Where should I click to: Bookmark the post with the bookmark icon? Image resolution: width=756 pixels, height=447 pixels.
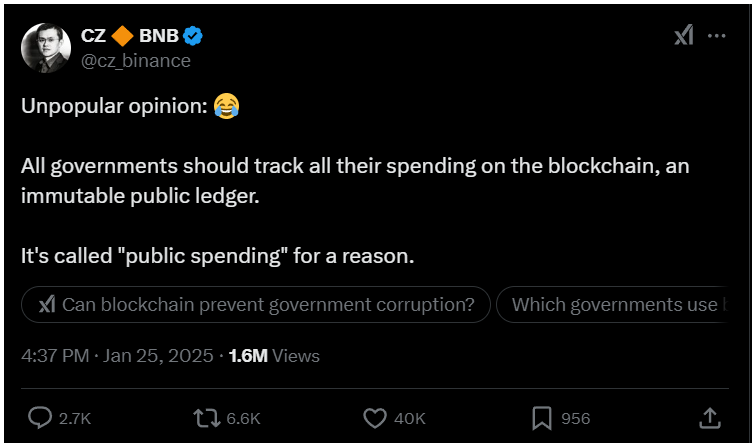pos(541,417)
